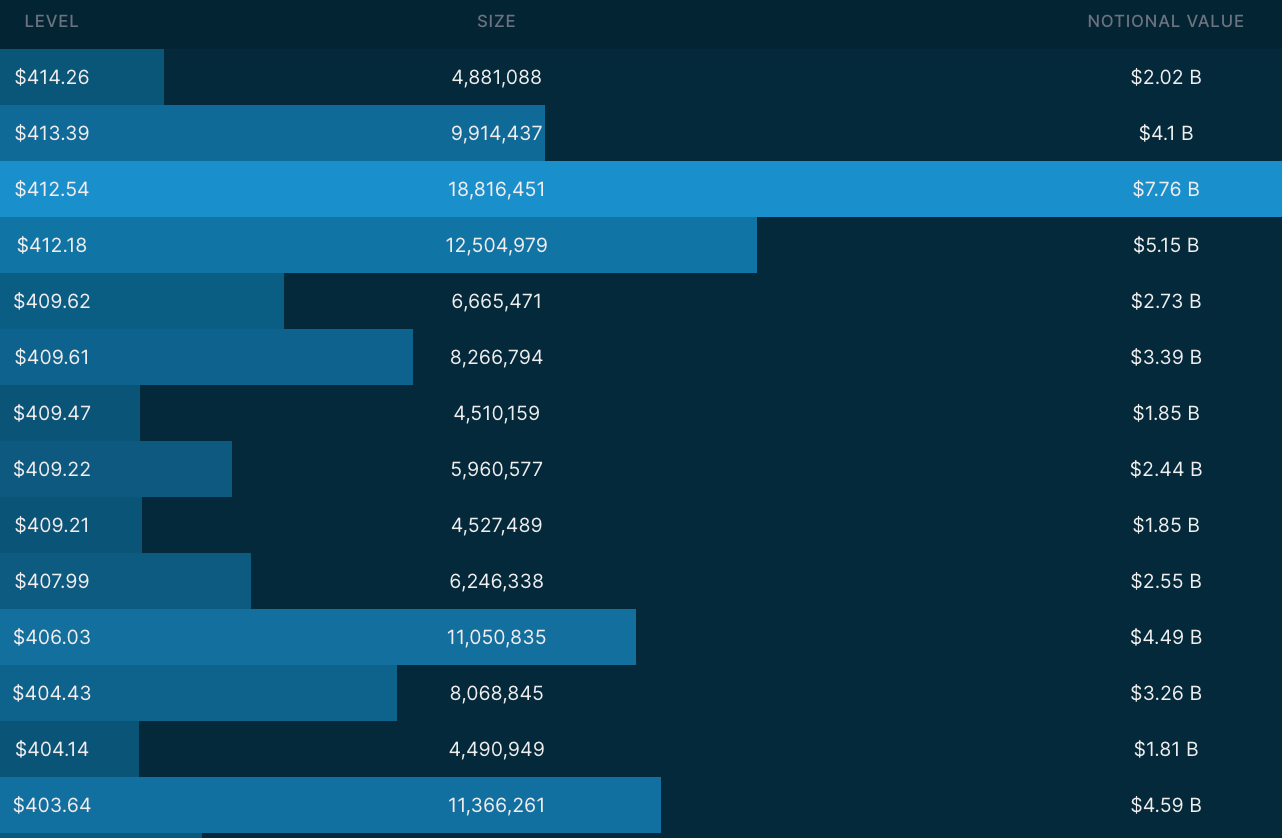Select the $409.47 level cell
Screen dimensions: 1282x838
pyautogui.click(x=52, y=413)
